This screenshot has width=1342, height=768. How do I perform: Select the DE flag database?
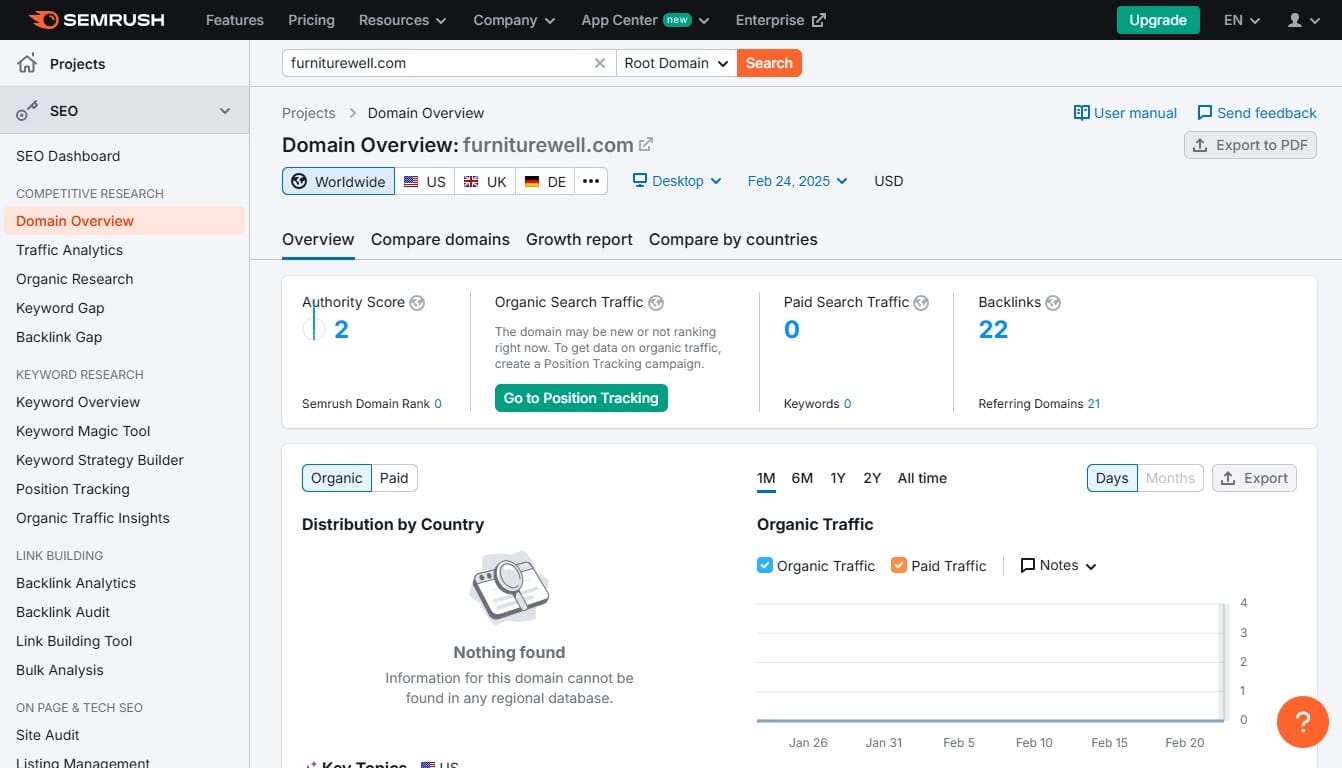point(546,181)
